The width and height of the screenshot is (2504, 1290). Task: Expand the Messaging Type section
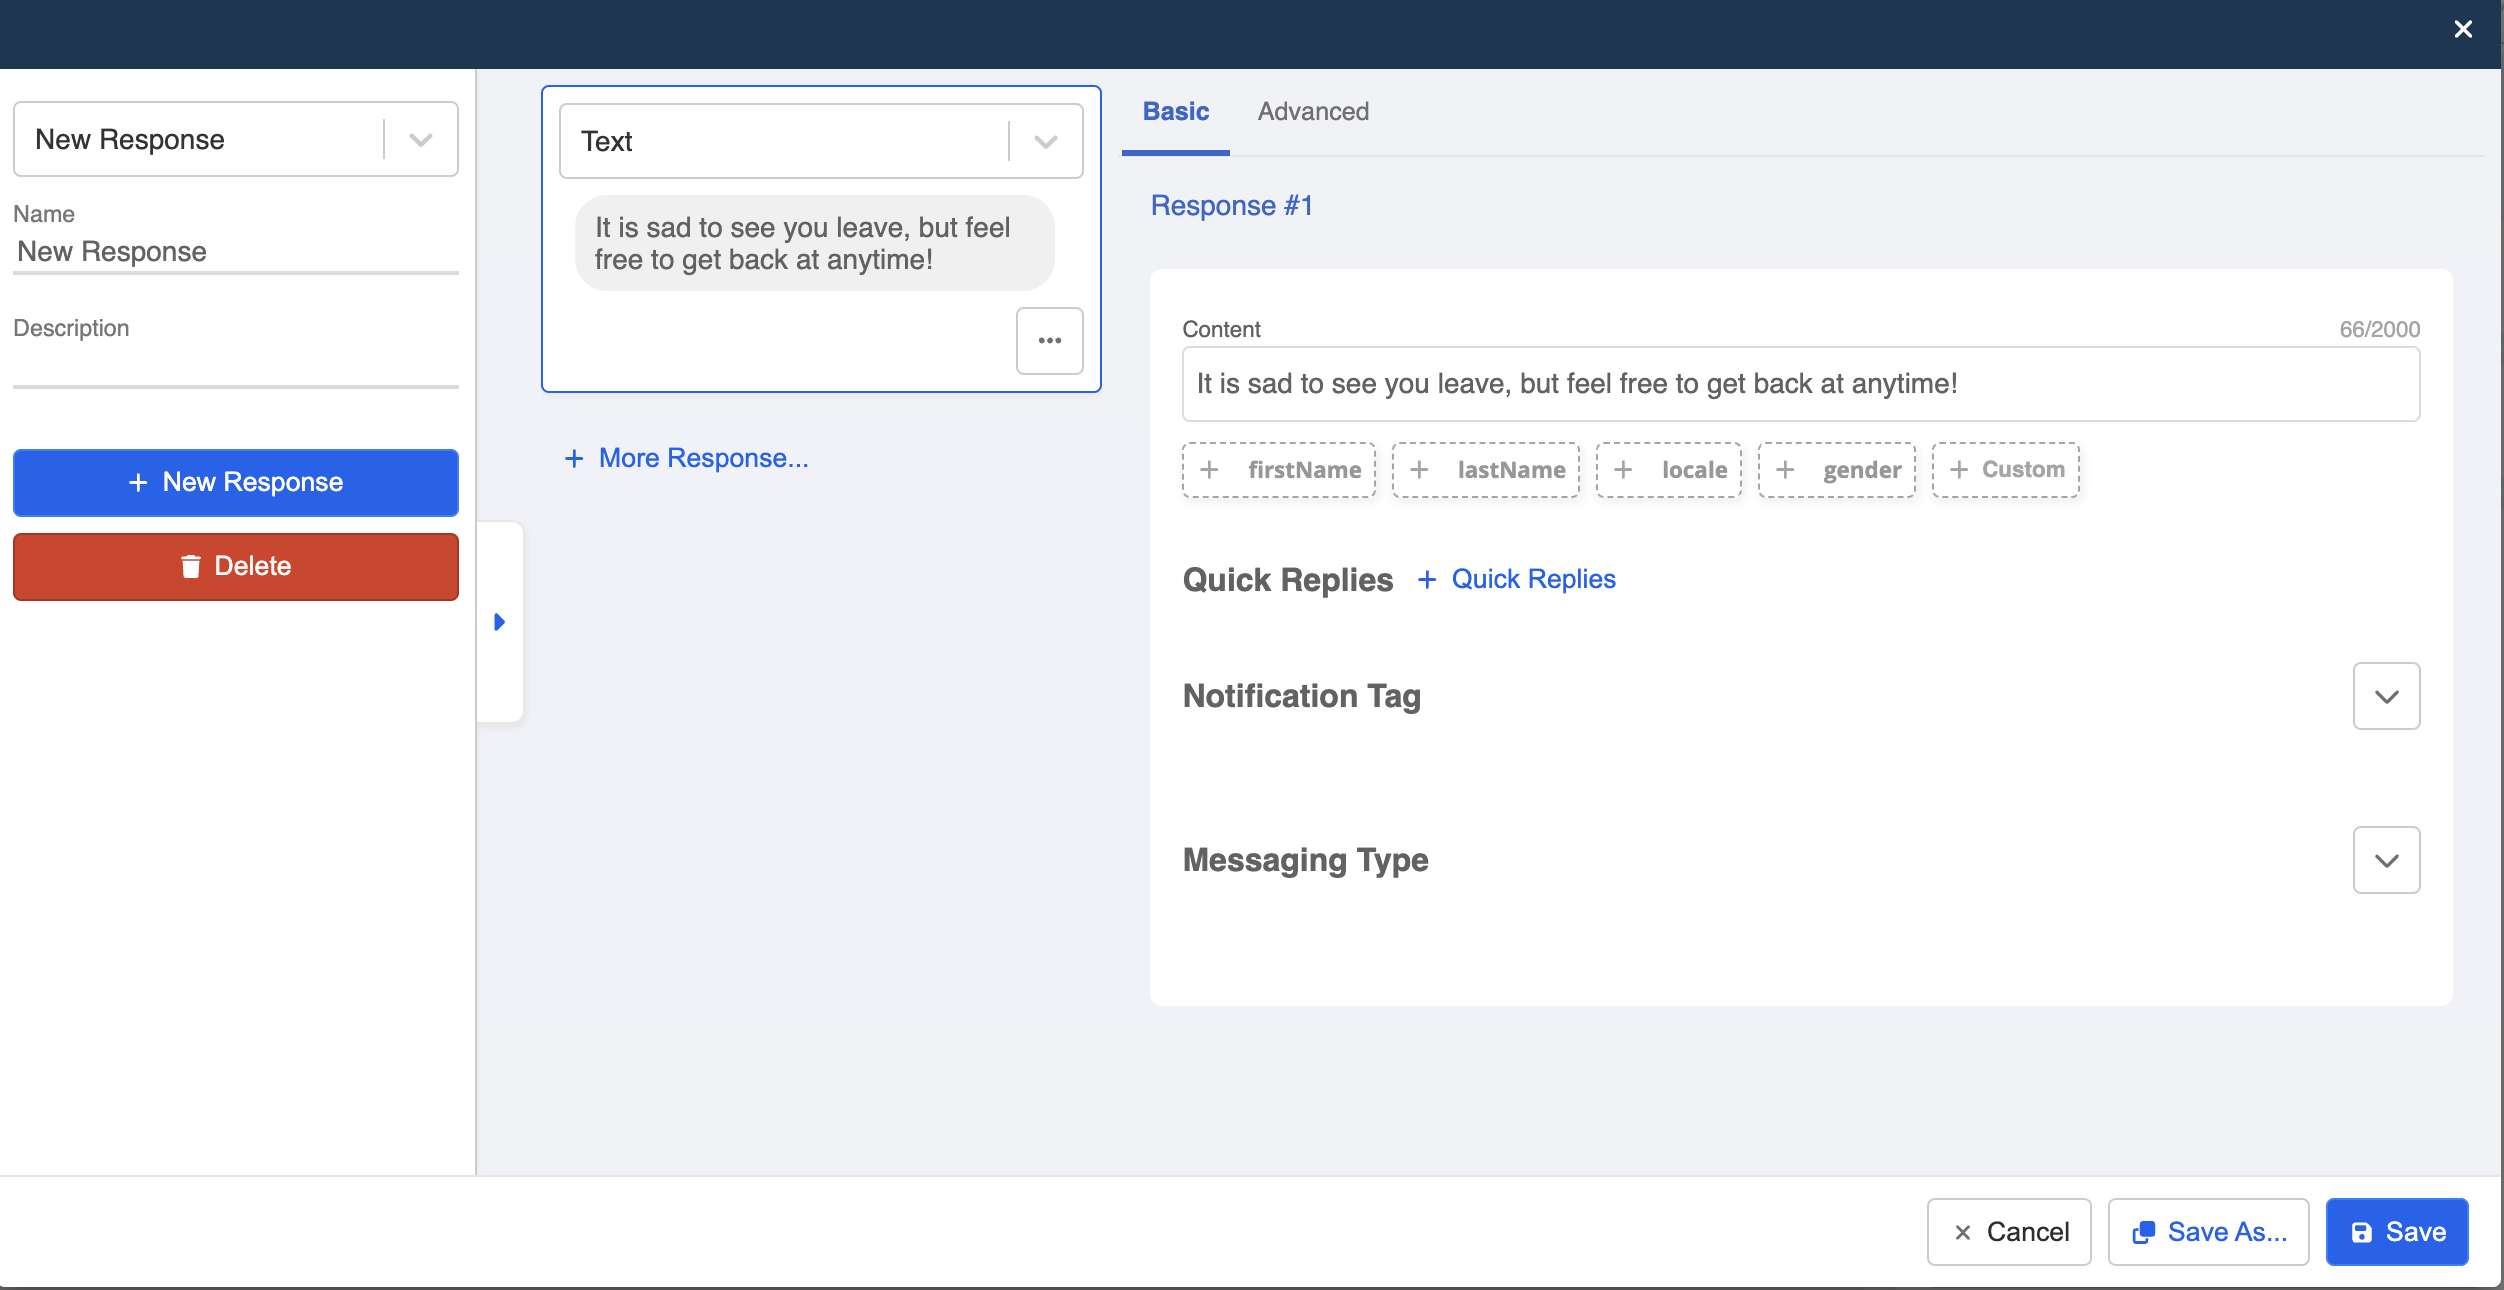tap(2386, 861)
